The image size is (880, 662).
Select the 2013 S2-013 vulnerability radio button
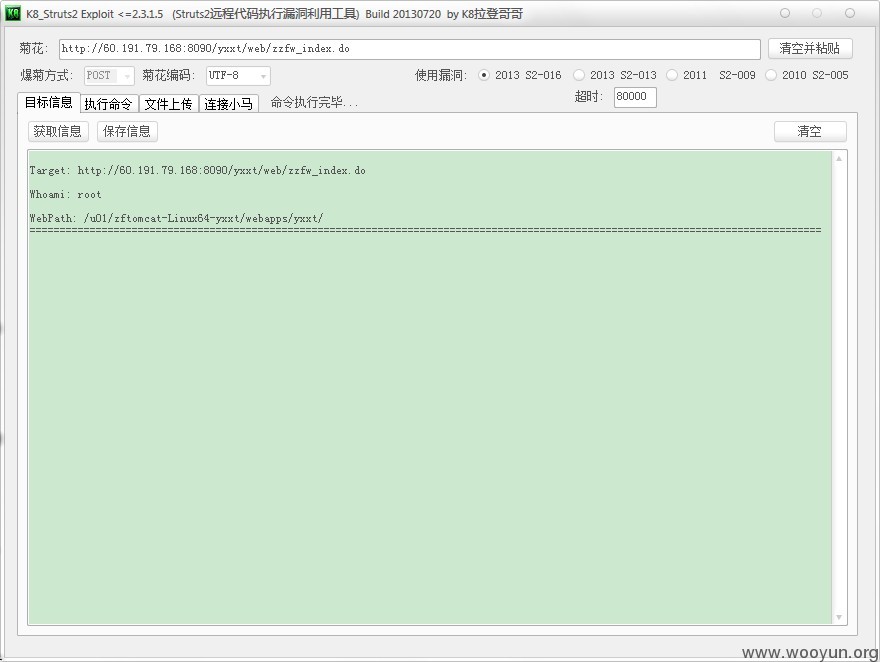tap(579, 75)
